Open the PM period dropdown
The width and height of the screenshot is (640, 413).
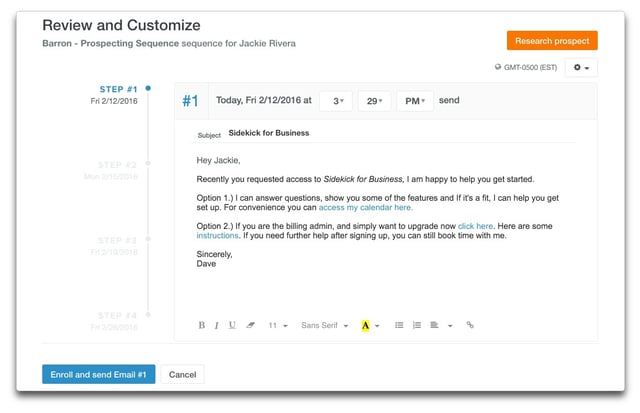pos(415,101)
